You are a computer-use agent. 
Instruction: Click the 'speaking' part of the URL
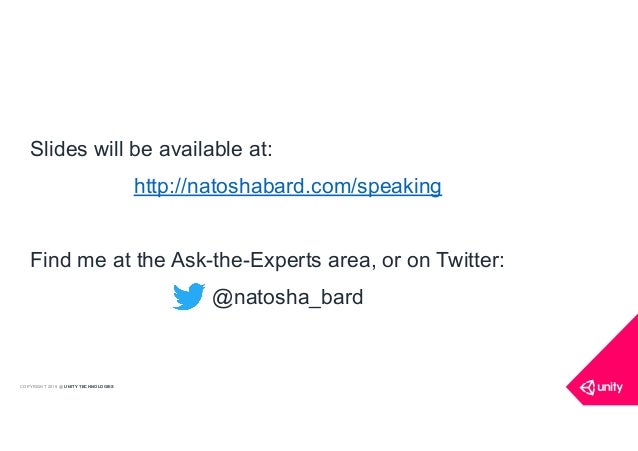(399, 187)
